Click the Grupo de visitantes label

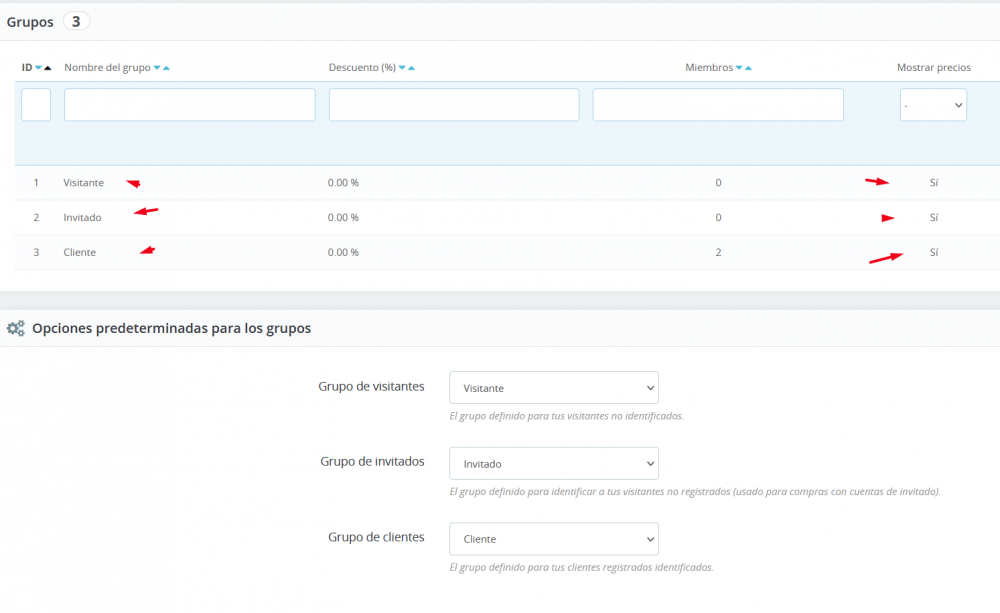tap(371, 387)
